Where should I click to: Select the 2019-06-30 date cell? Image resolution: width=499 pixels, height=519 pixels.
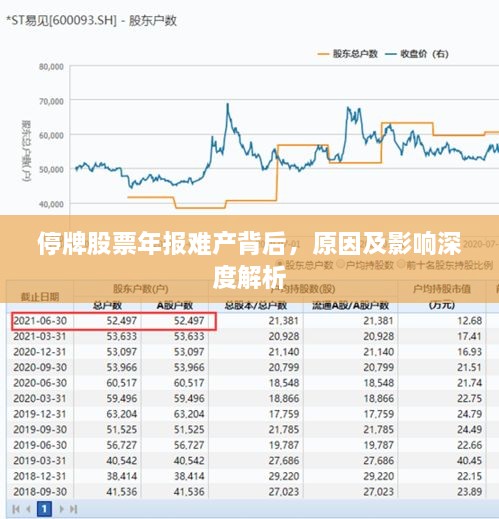[40, 445]
